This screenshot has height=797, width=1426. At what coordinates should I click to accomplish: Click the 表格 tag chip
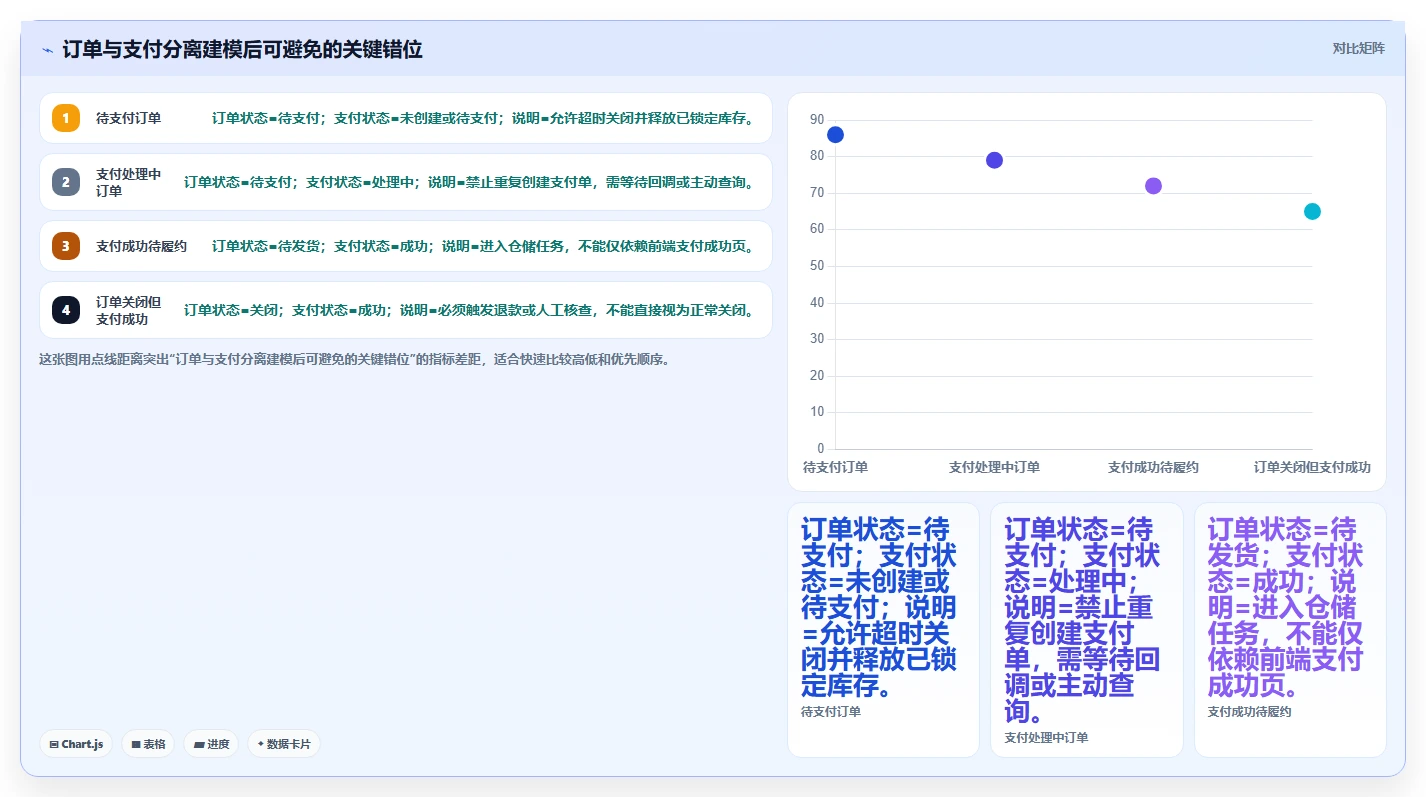(x=148, y=744)
